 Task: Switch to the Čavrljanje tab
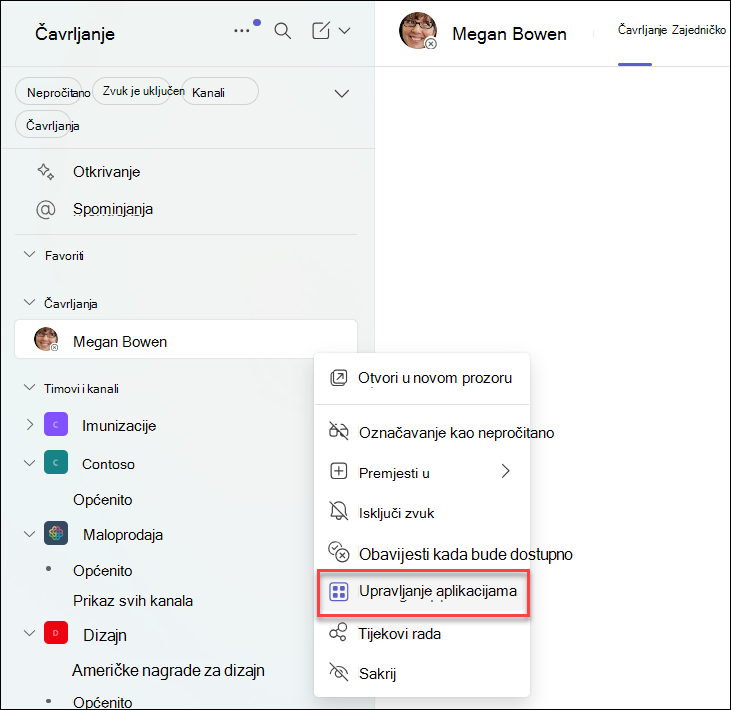pos(642,30)
